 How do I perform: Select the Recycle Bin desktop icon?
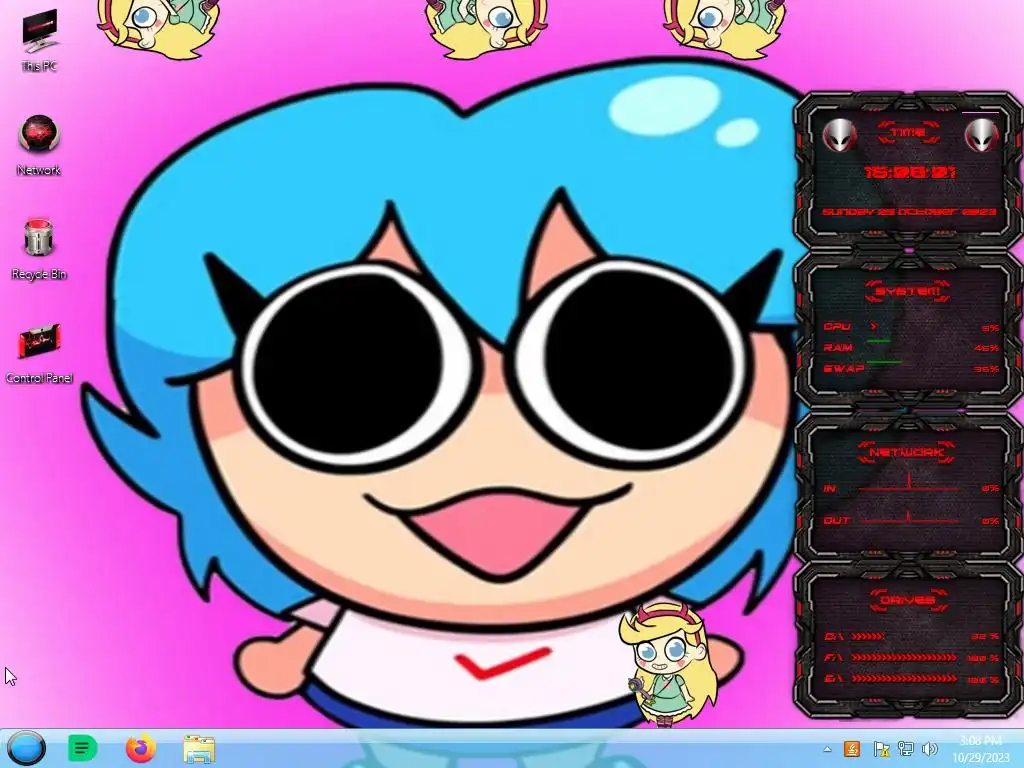[39, 249]
